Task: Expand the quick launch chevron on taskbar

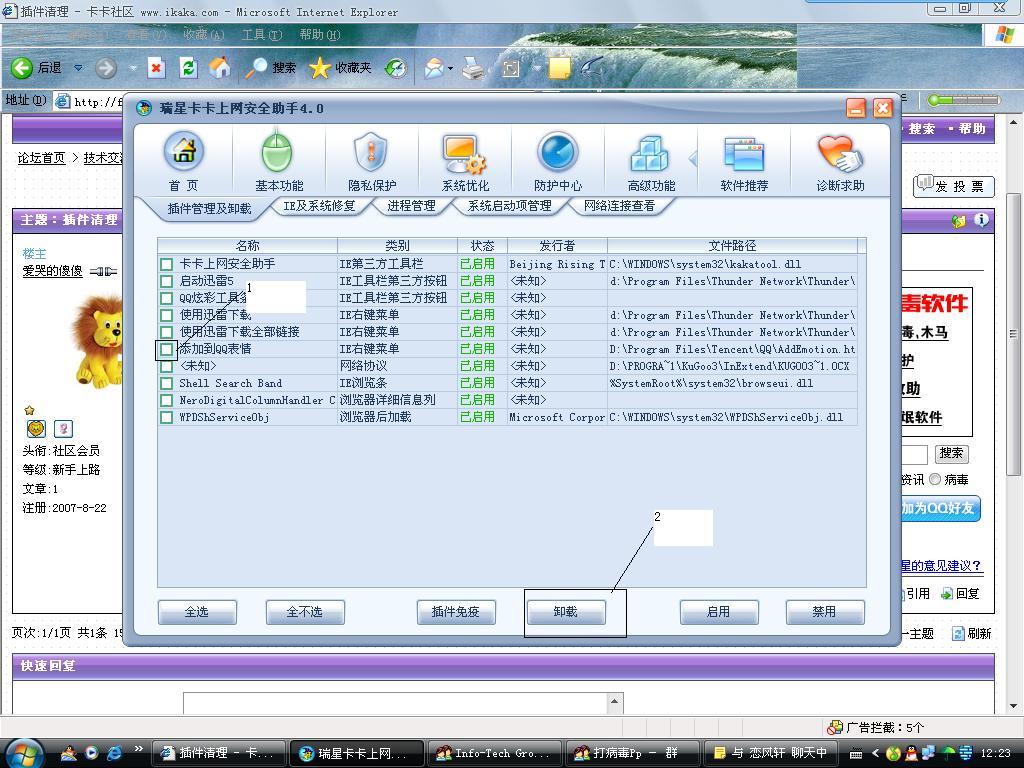Action: pyautogui.click(x=138, y=748)
